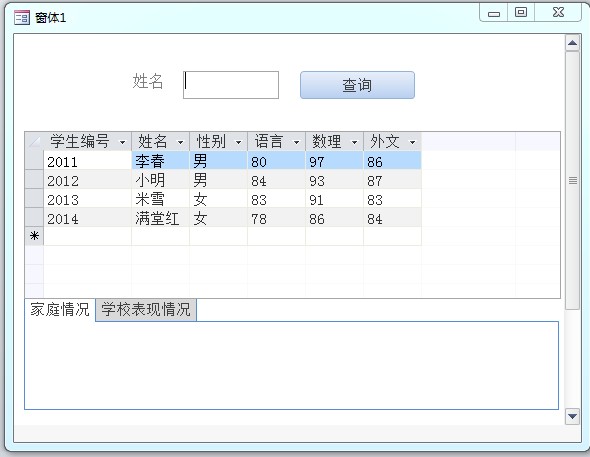Image resolution: width=590 pixels, height=457 pixels.
Task: Click the scroll down arrow
Action: pyautogui.click(x=572, y=416)
